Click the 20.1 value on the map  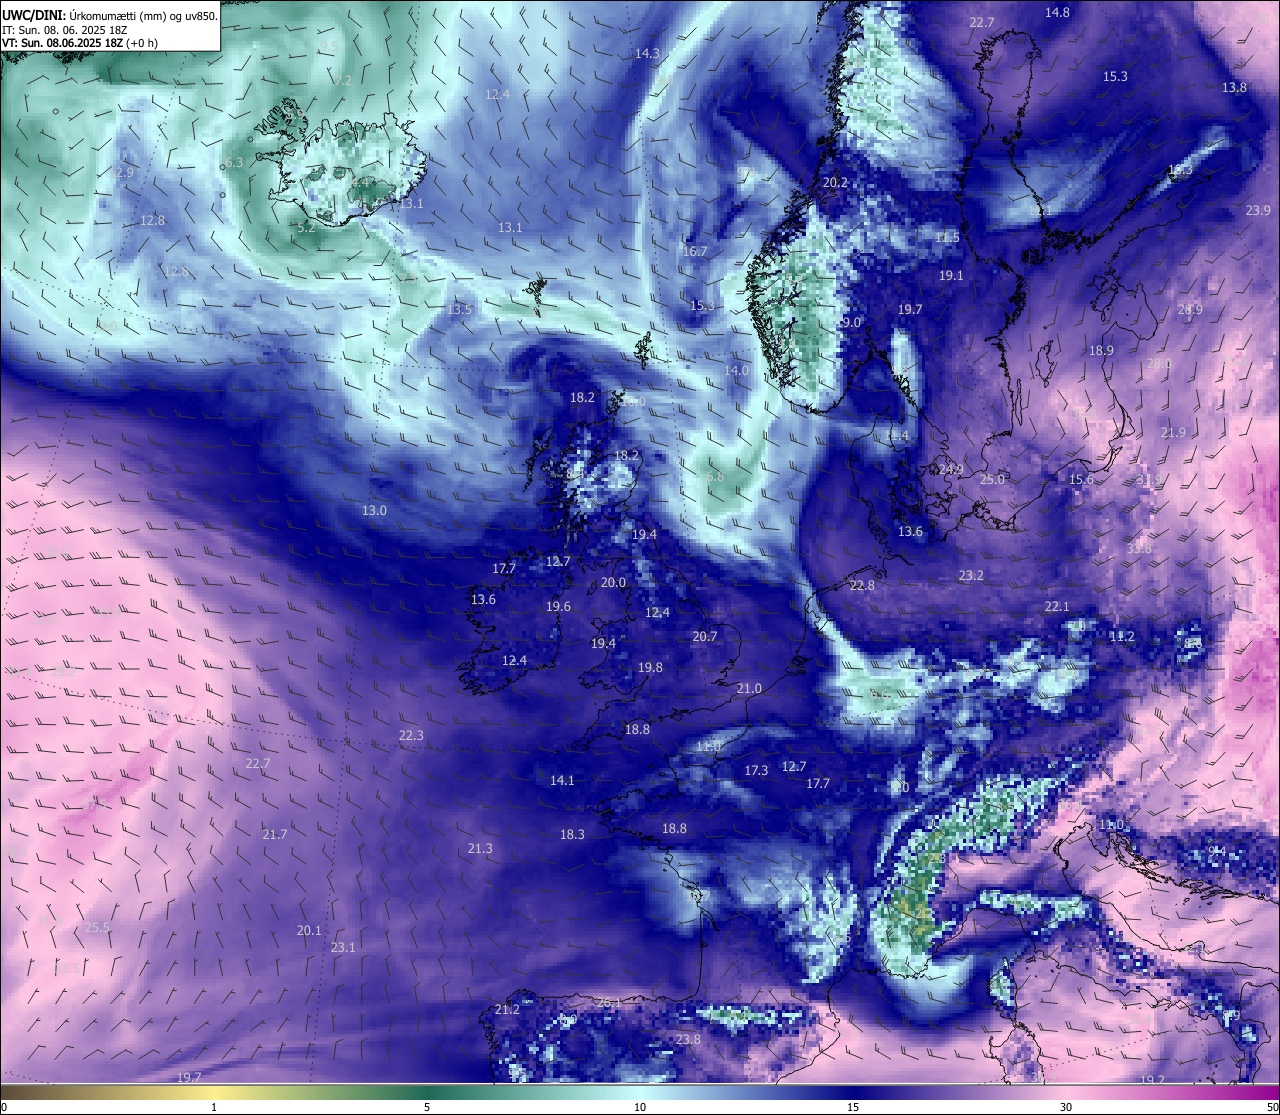309,930
